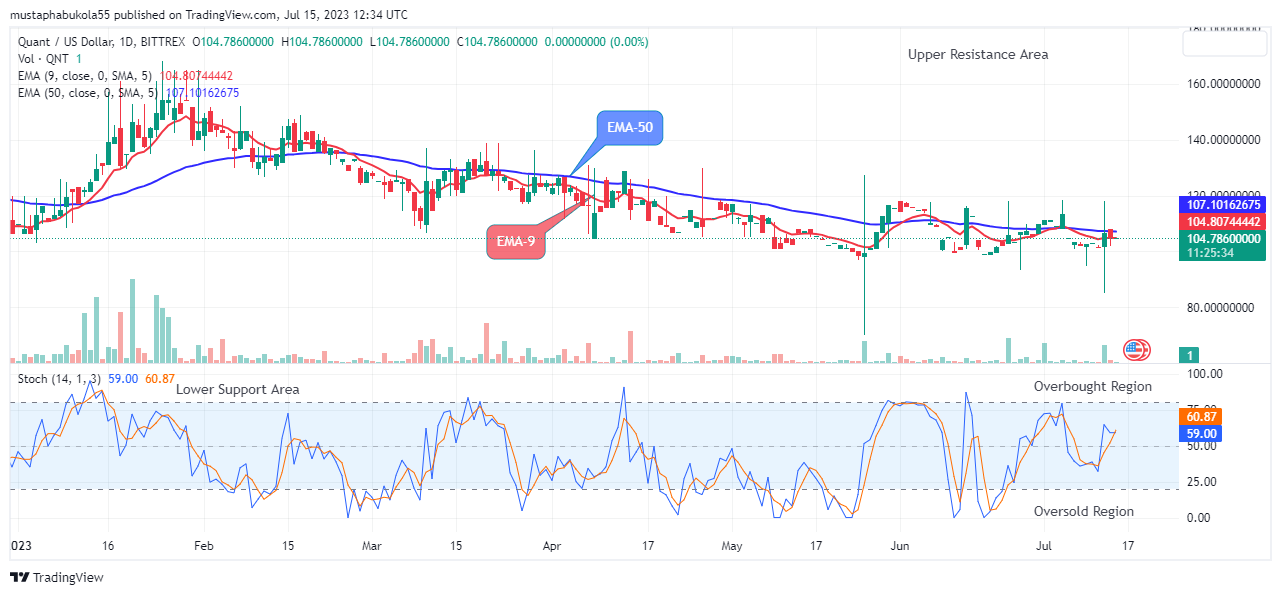Click the TradingView logo at bottom left
Image resolution: width=1281 pixels, height=595 pixels.
click(56, 577)
